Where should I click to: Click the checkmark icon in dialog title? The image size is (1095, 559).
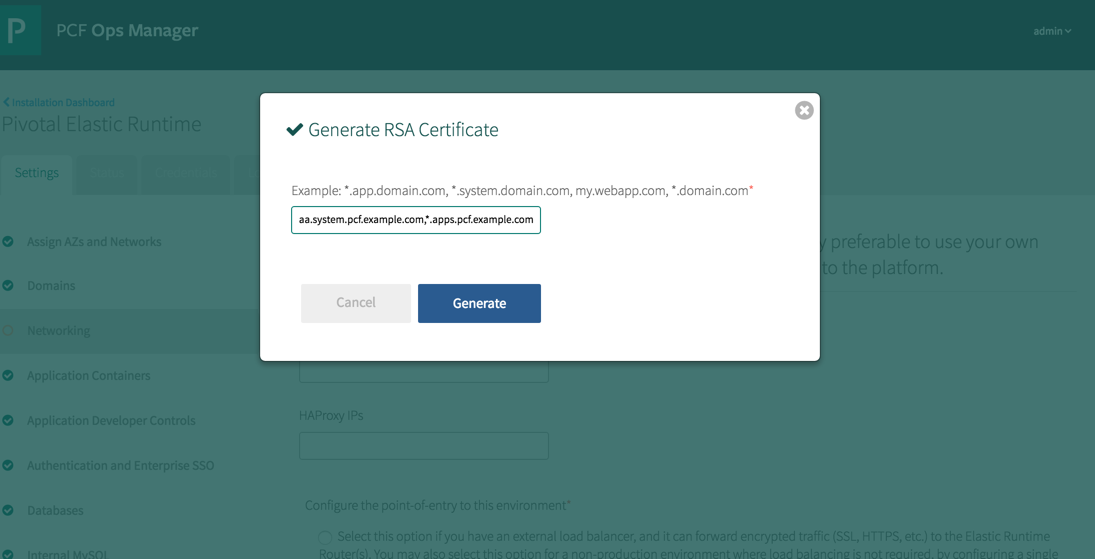[x=294, y=130]
